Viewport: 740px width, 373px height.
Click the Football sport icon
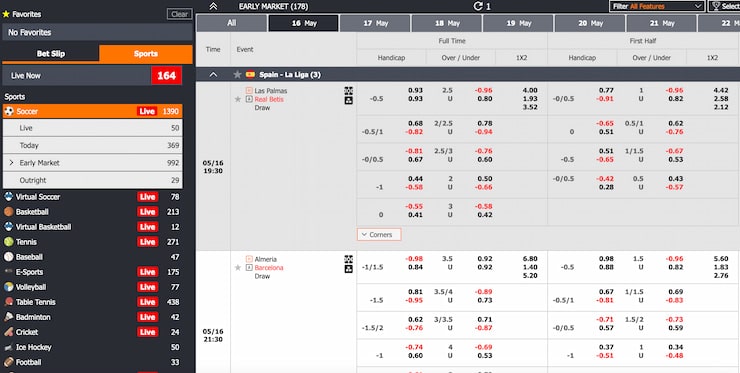coord(8,362)
